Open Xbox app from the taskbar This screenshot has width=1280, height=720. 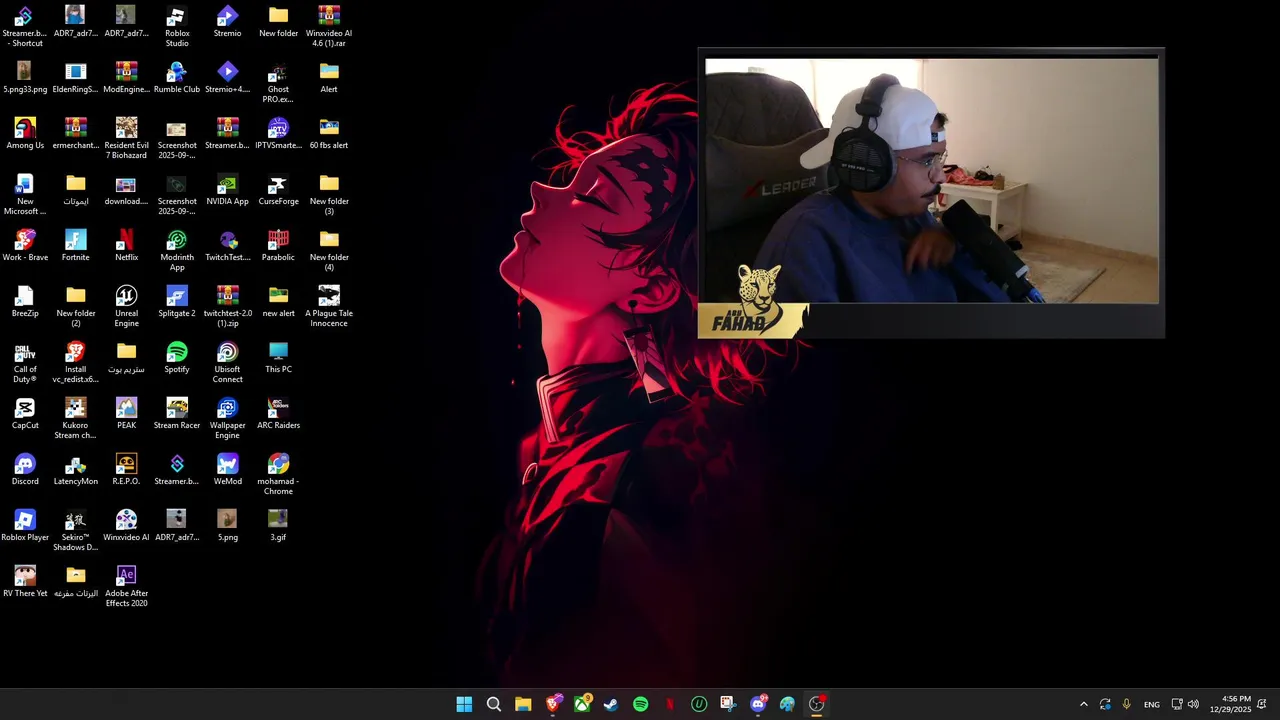582,704
